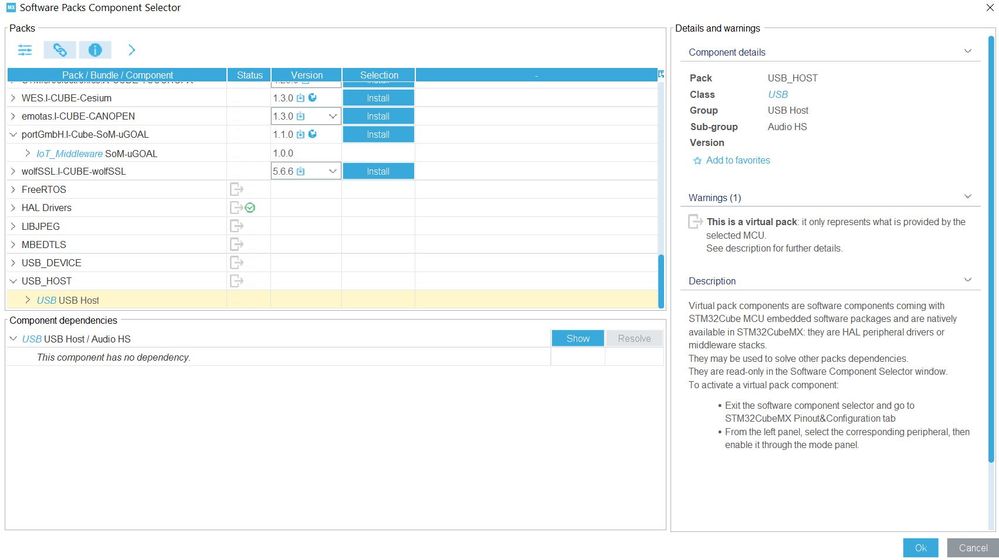This screenshot has width=999, height=560.
Task: Install the emotas.I-CUBE-CANOPEN pack
Action: (378, 116)
